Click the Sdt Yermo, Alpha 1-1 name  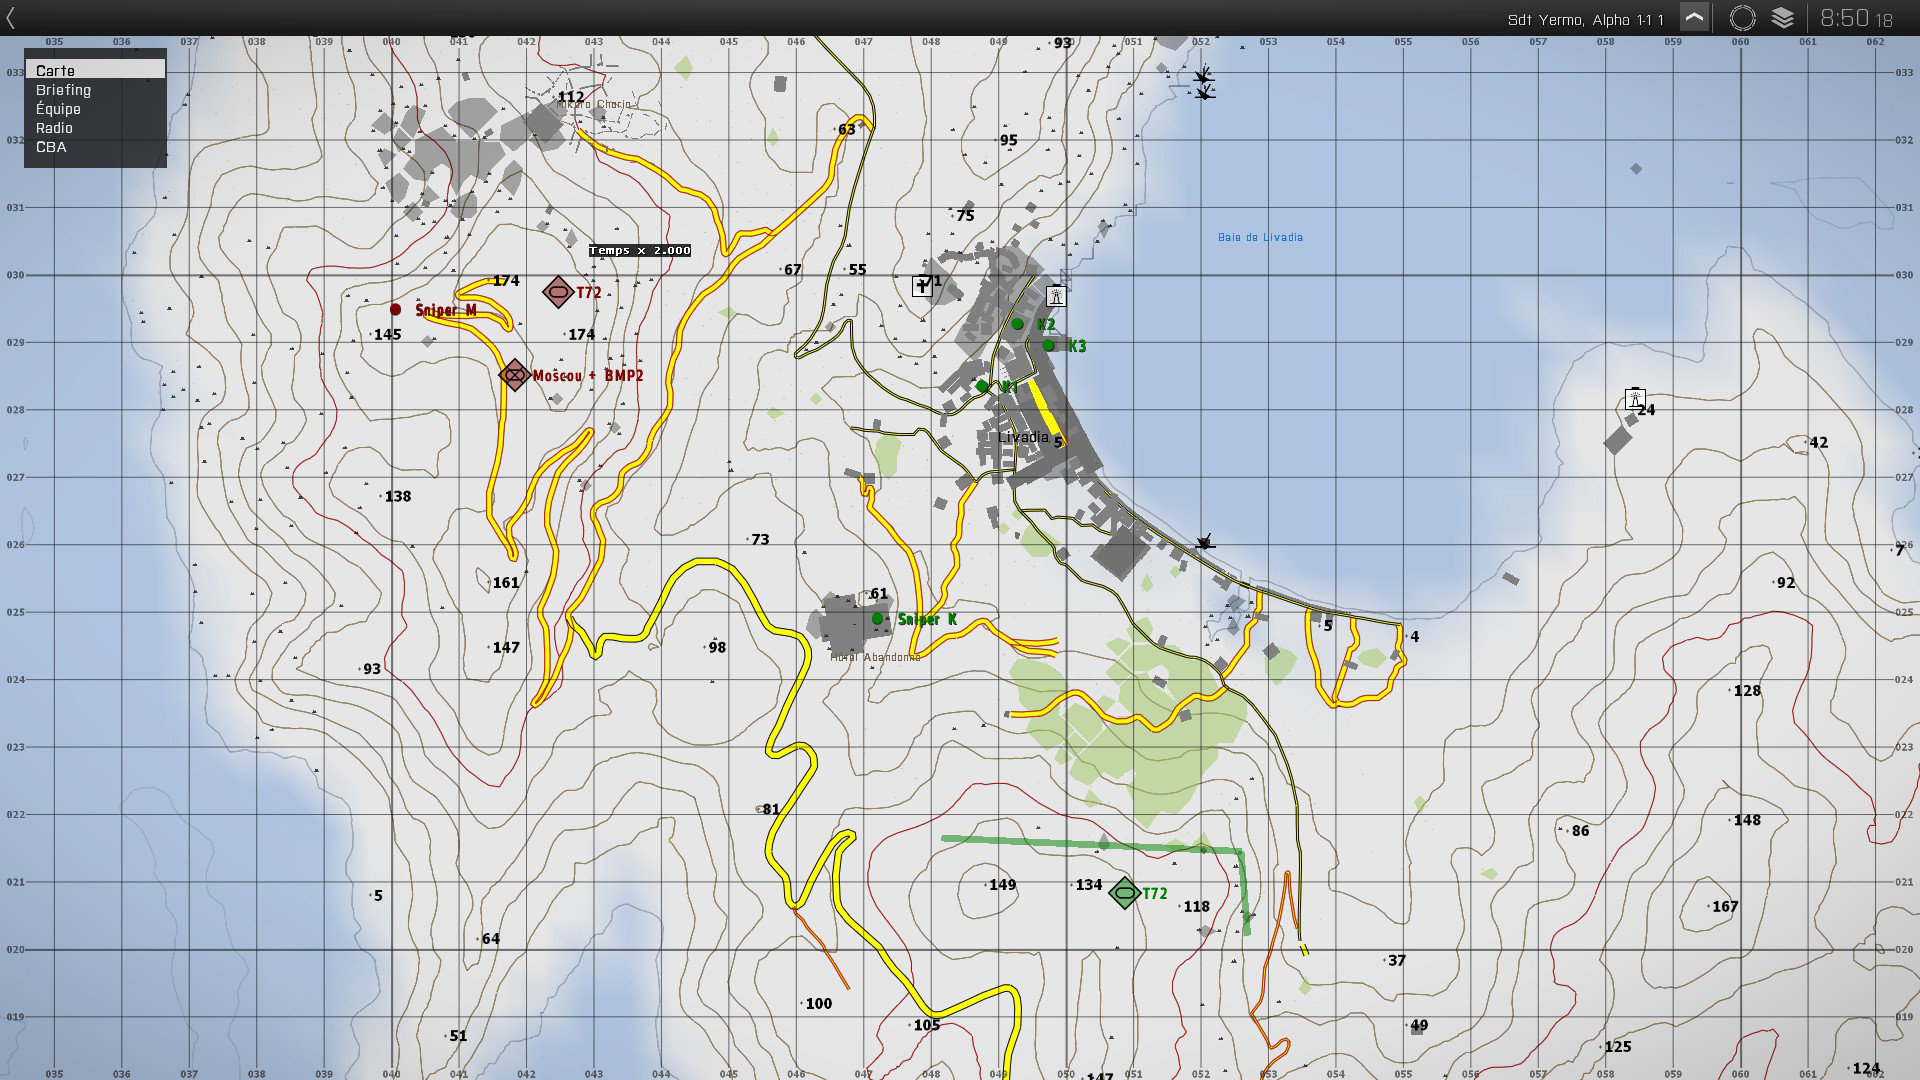[x=1585, y=19]
